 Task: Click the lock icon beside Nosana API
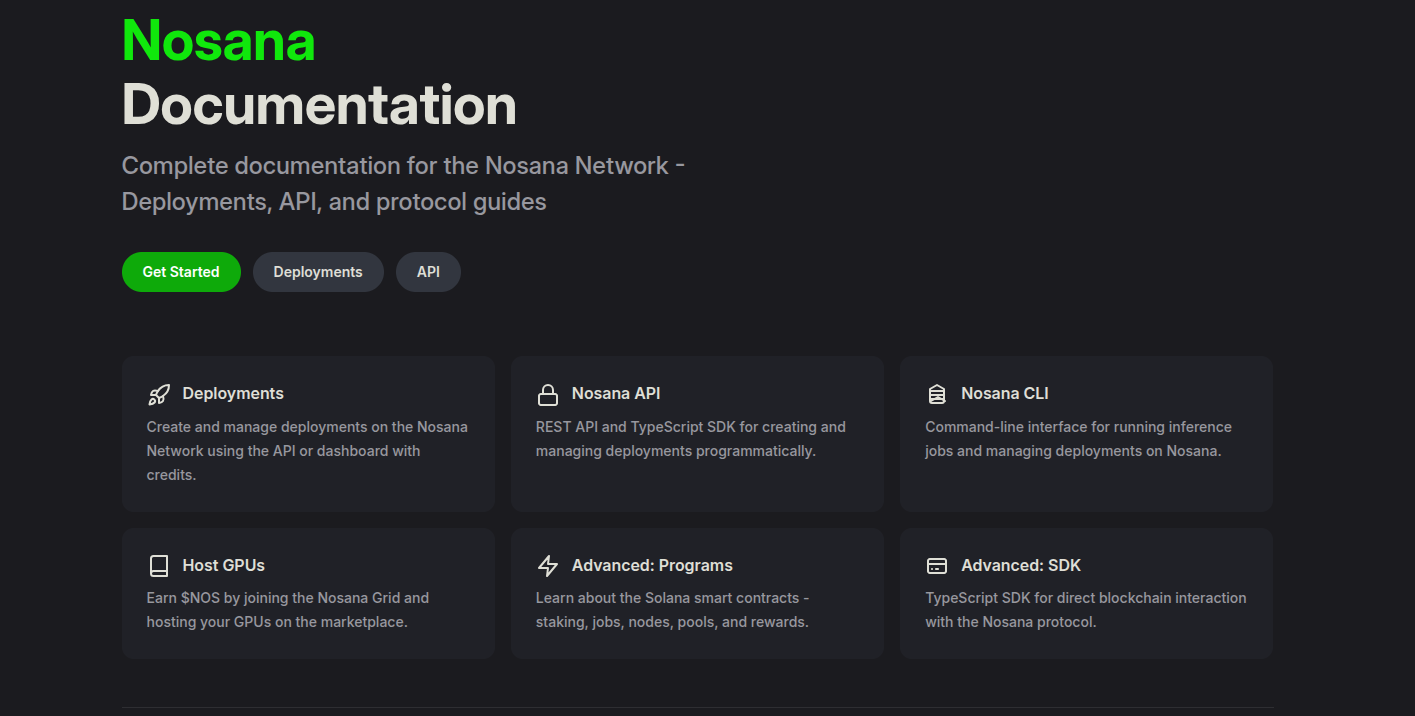(547, 394)
